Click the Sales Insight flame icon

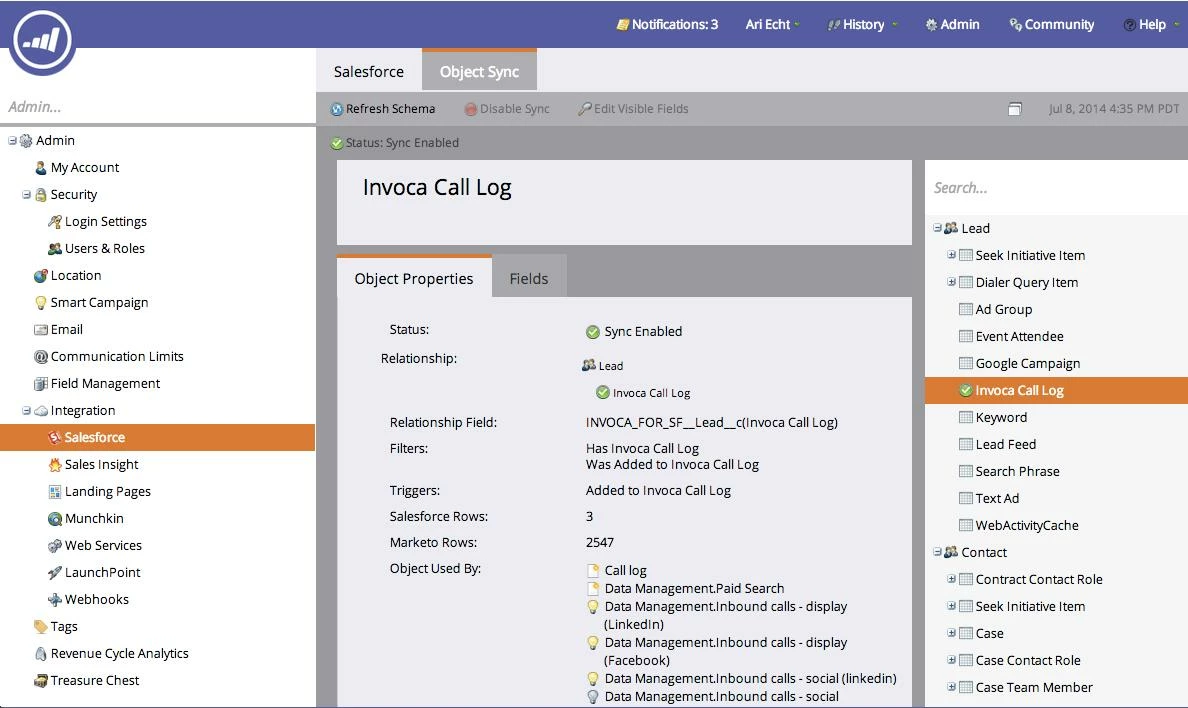coord(55,465)
